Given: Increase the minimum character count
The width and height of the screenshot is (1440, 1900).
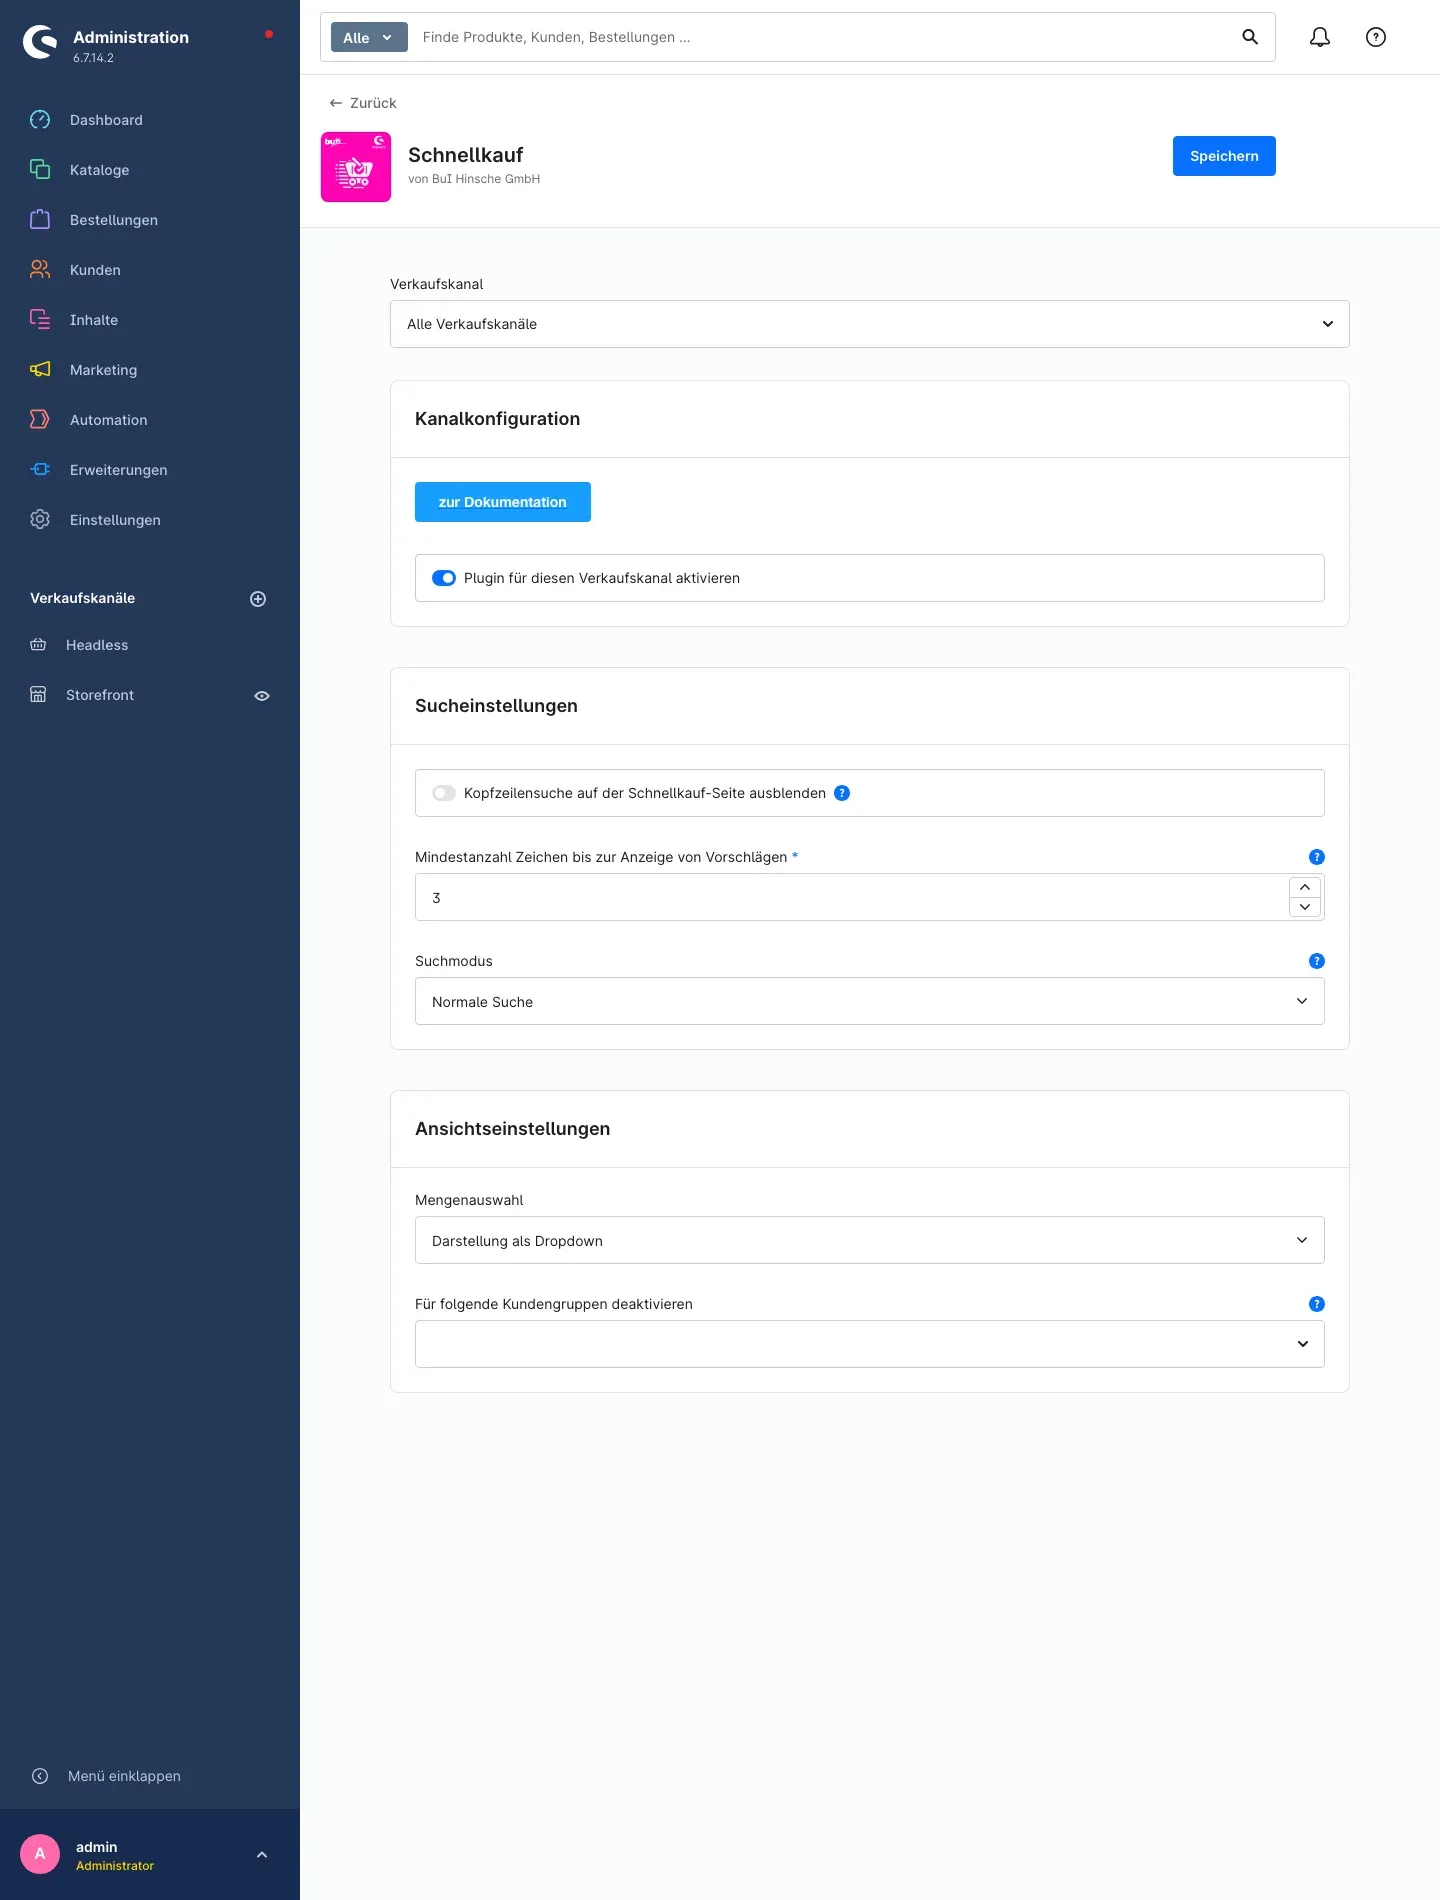Looking at the screenshot, I should pyautogui.click(x=1305, y=887).
